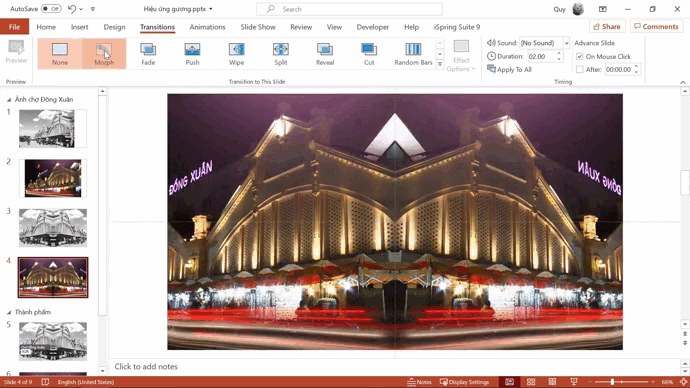The image size is (690, 388).
Task: Open the iSpring Suite 9 tab
Action: pos(457,27)
